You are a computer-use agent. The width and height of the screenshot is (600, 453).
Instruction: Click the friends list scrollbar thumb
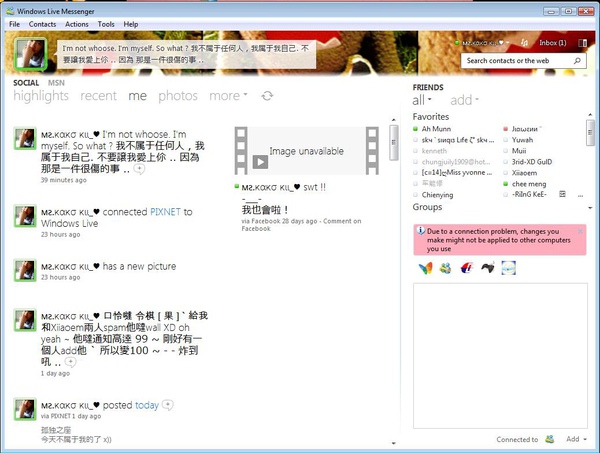click(x=590, y=132)
